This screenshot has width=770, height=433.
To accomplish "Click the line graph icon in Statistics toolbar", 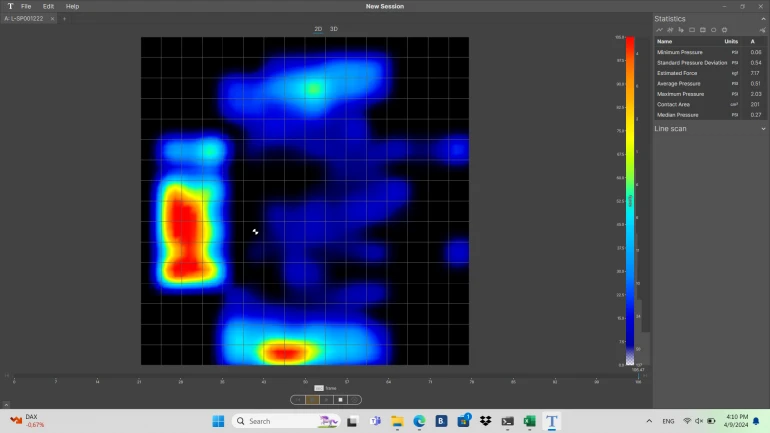I will tap(659, 30).
